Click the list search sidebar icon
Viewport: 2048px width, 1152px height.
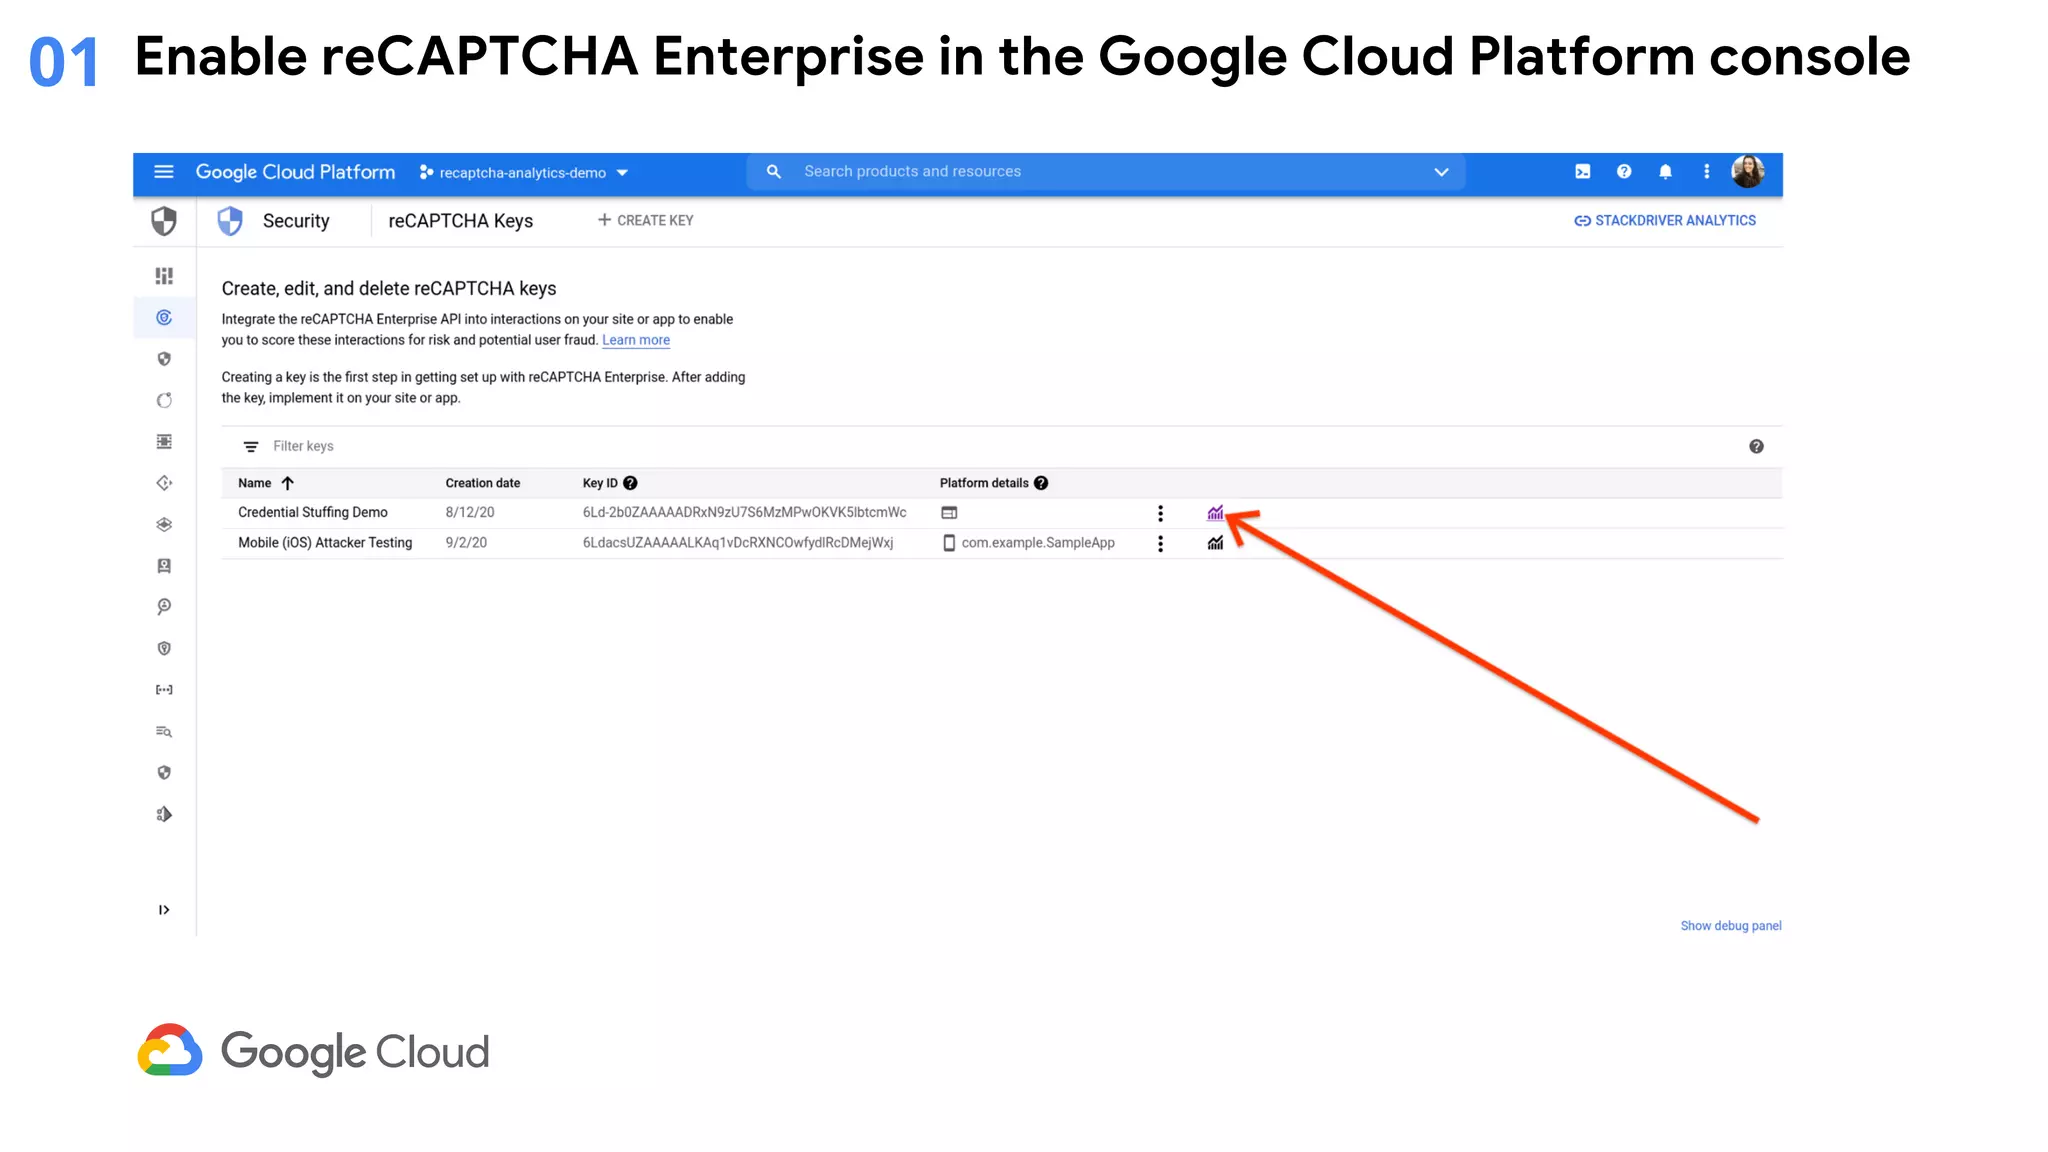pyautogui.click(x=164, y=732)
